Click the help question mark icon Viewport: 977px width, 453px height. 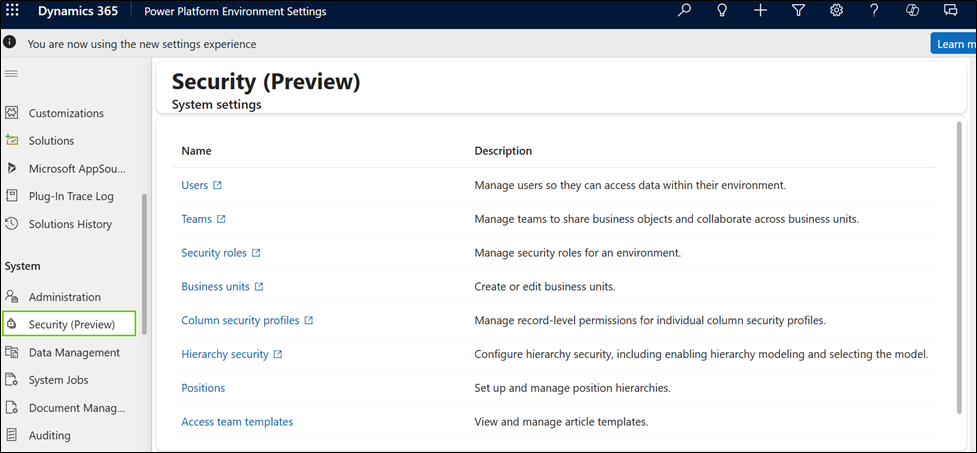point(874,11)
